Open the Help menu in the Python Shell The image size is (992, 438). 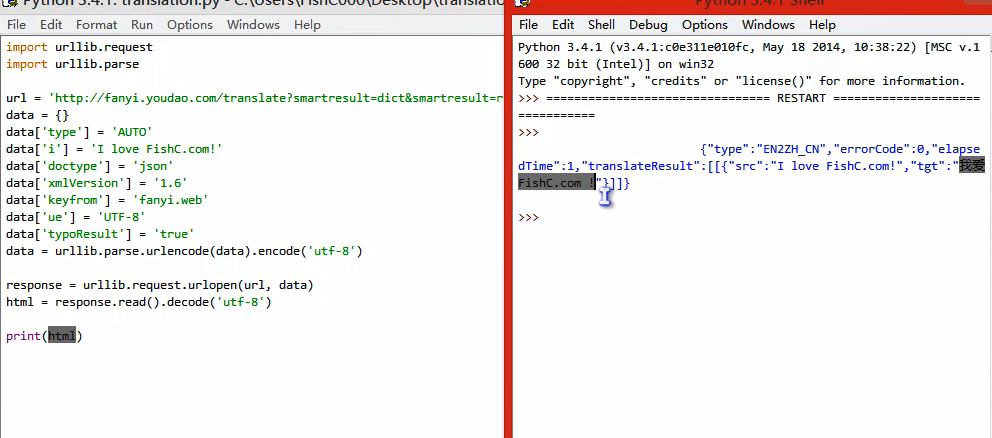coord(822,25)
